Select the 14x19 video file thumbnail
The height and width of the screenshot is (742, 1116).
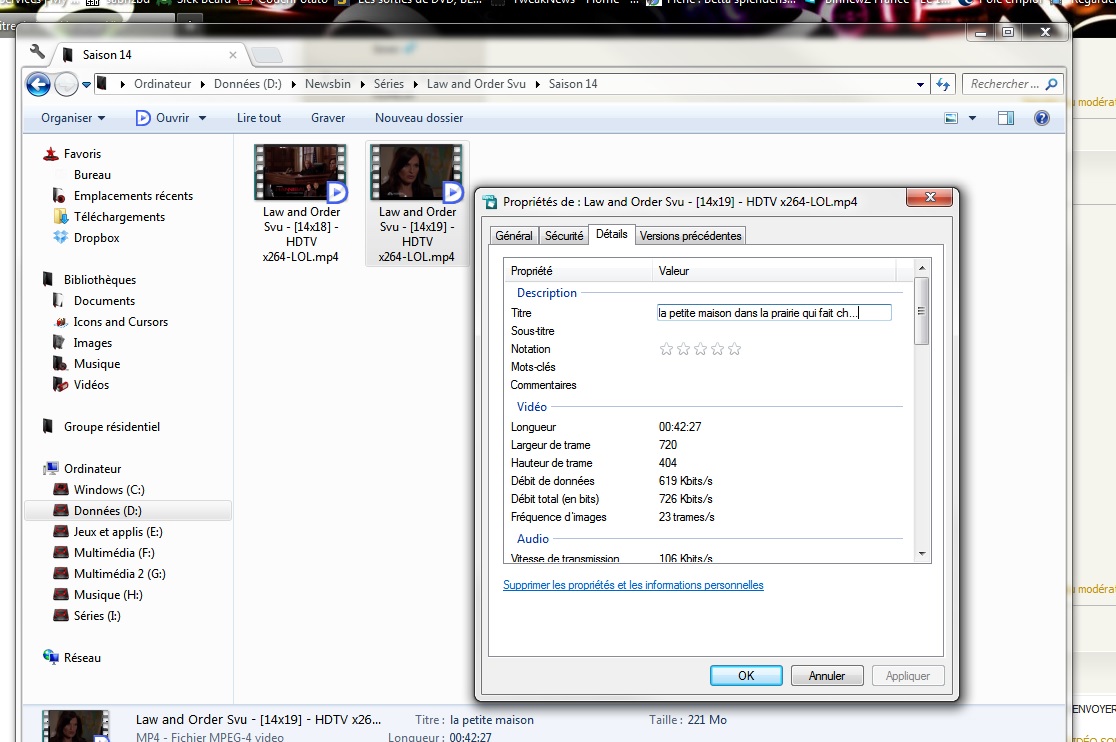coord(417,173)
